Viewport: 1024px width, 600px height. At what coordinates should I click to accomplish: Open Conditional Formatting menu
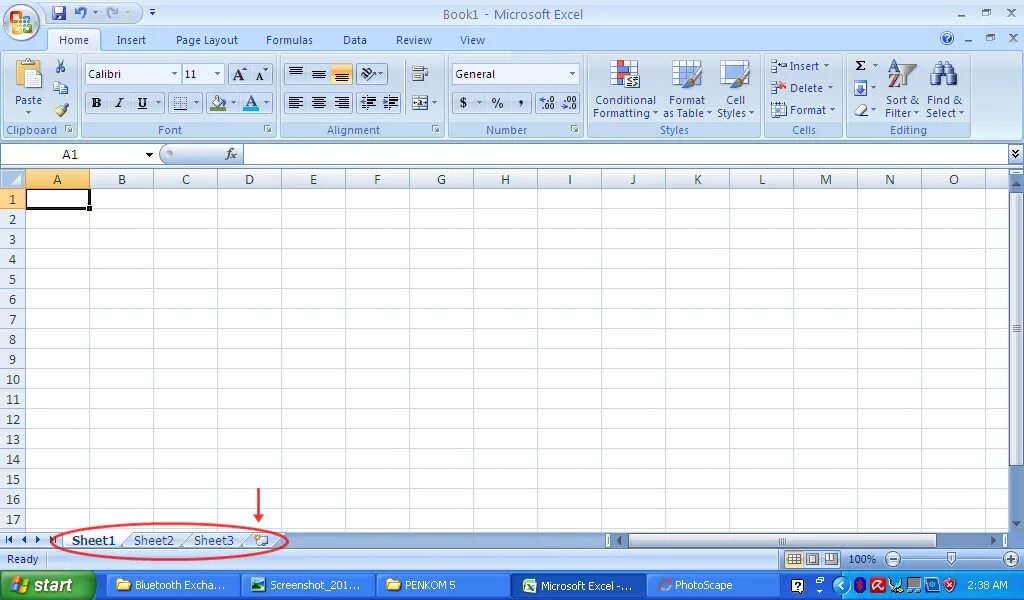[x=625, y=89]
